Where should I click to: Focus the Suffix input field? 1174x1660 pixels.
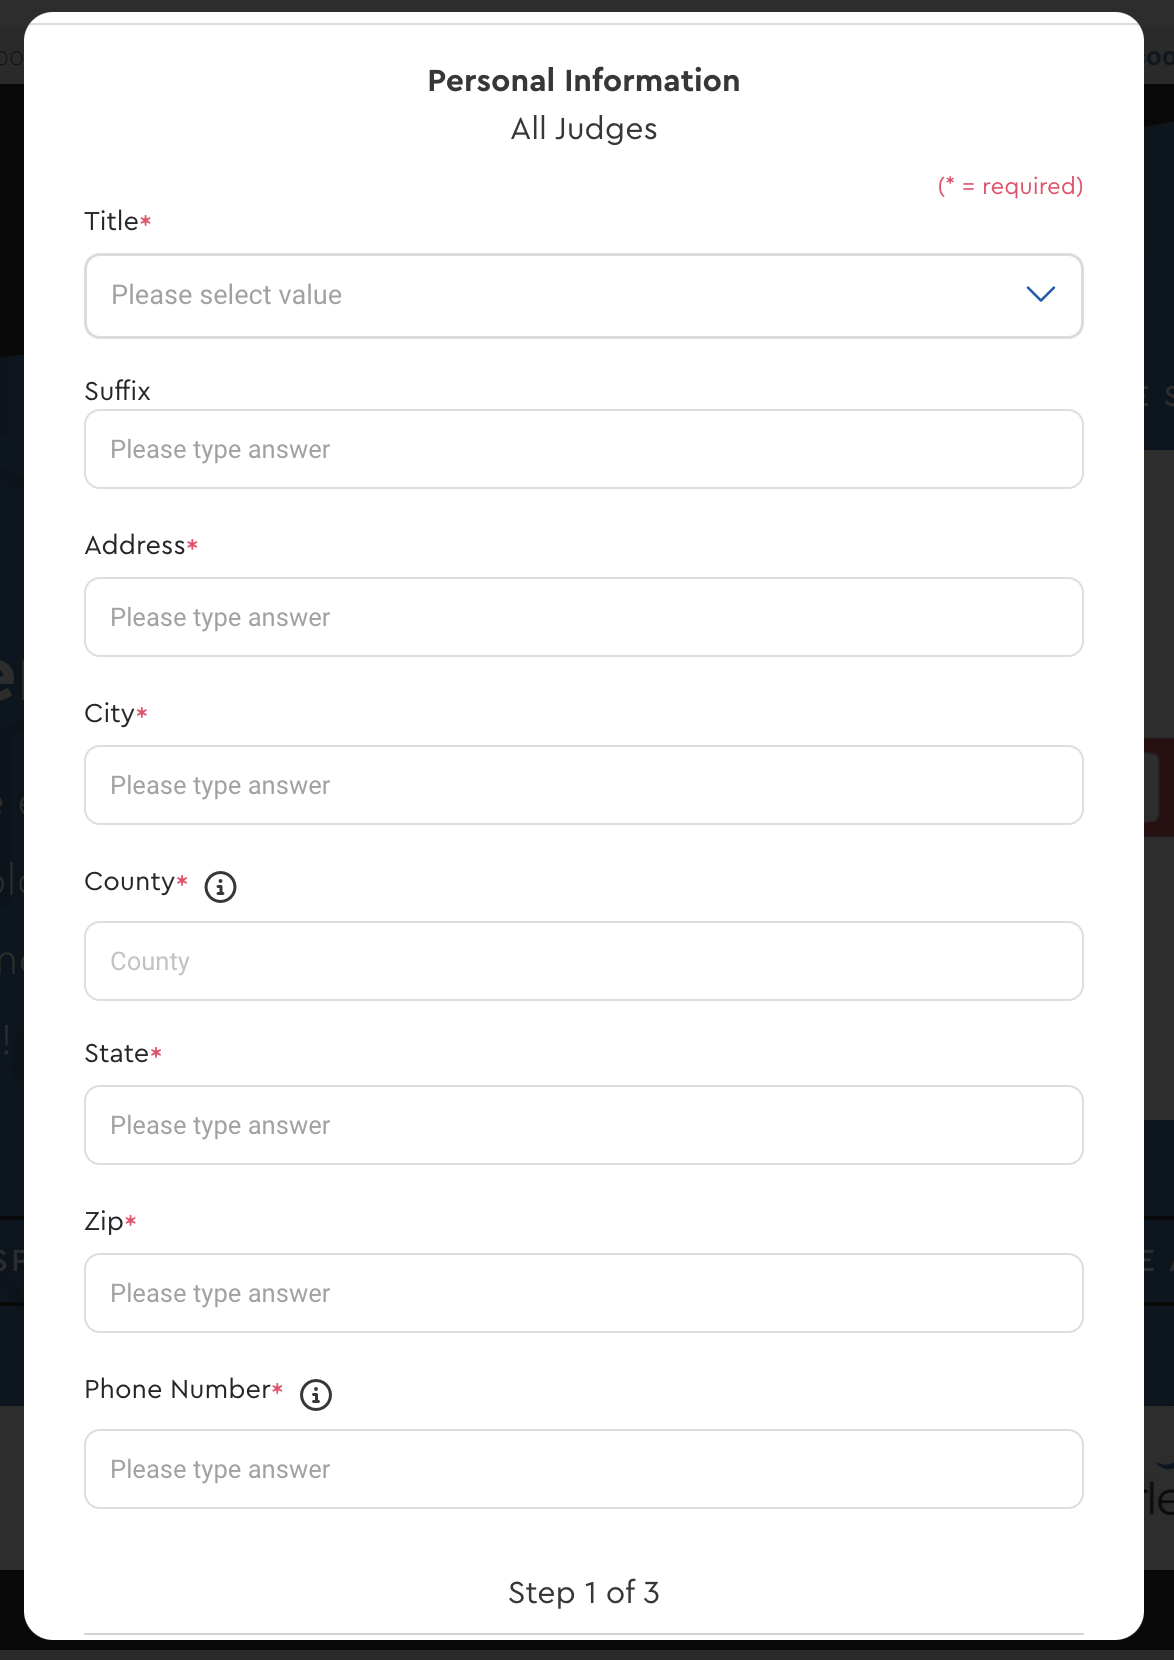584,449
